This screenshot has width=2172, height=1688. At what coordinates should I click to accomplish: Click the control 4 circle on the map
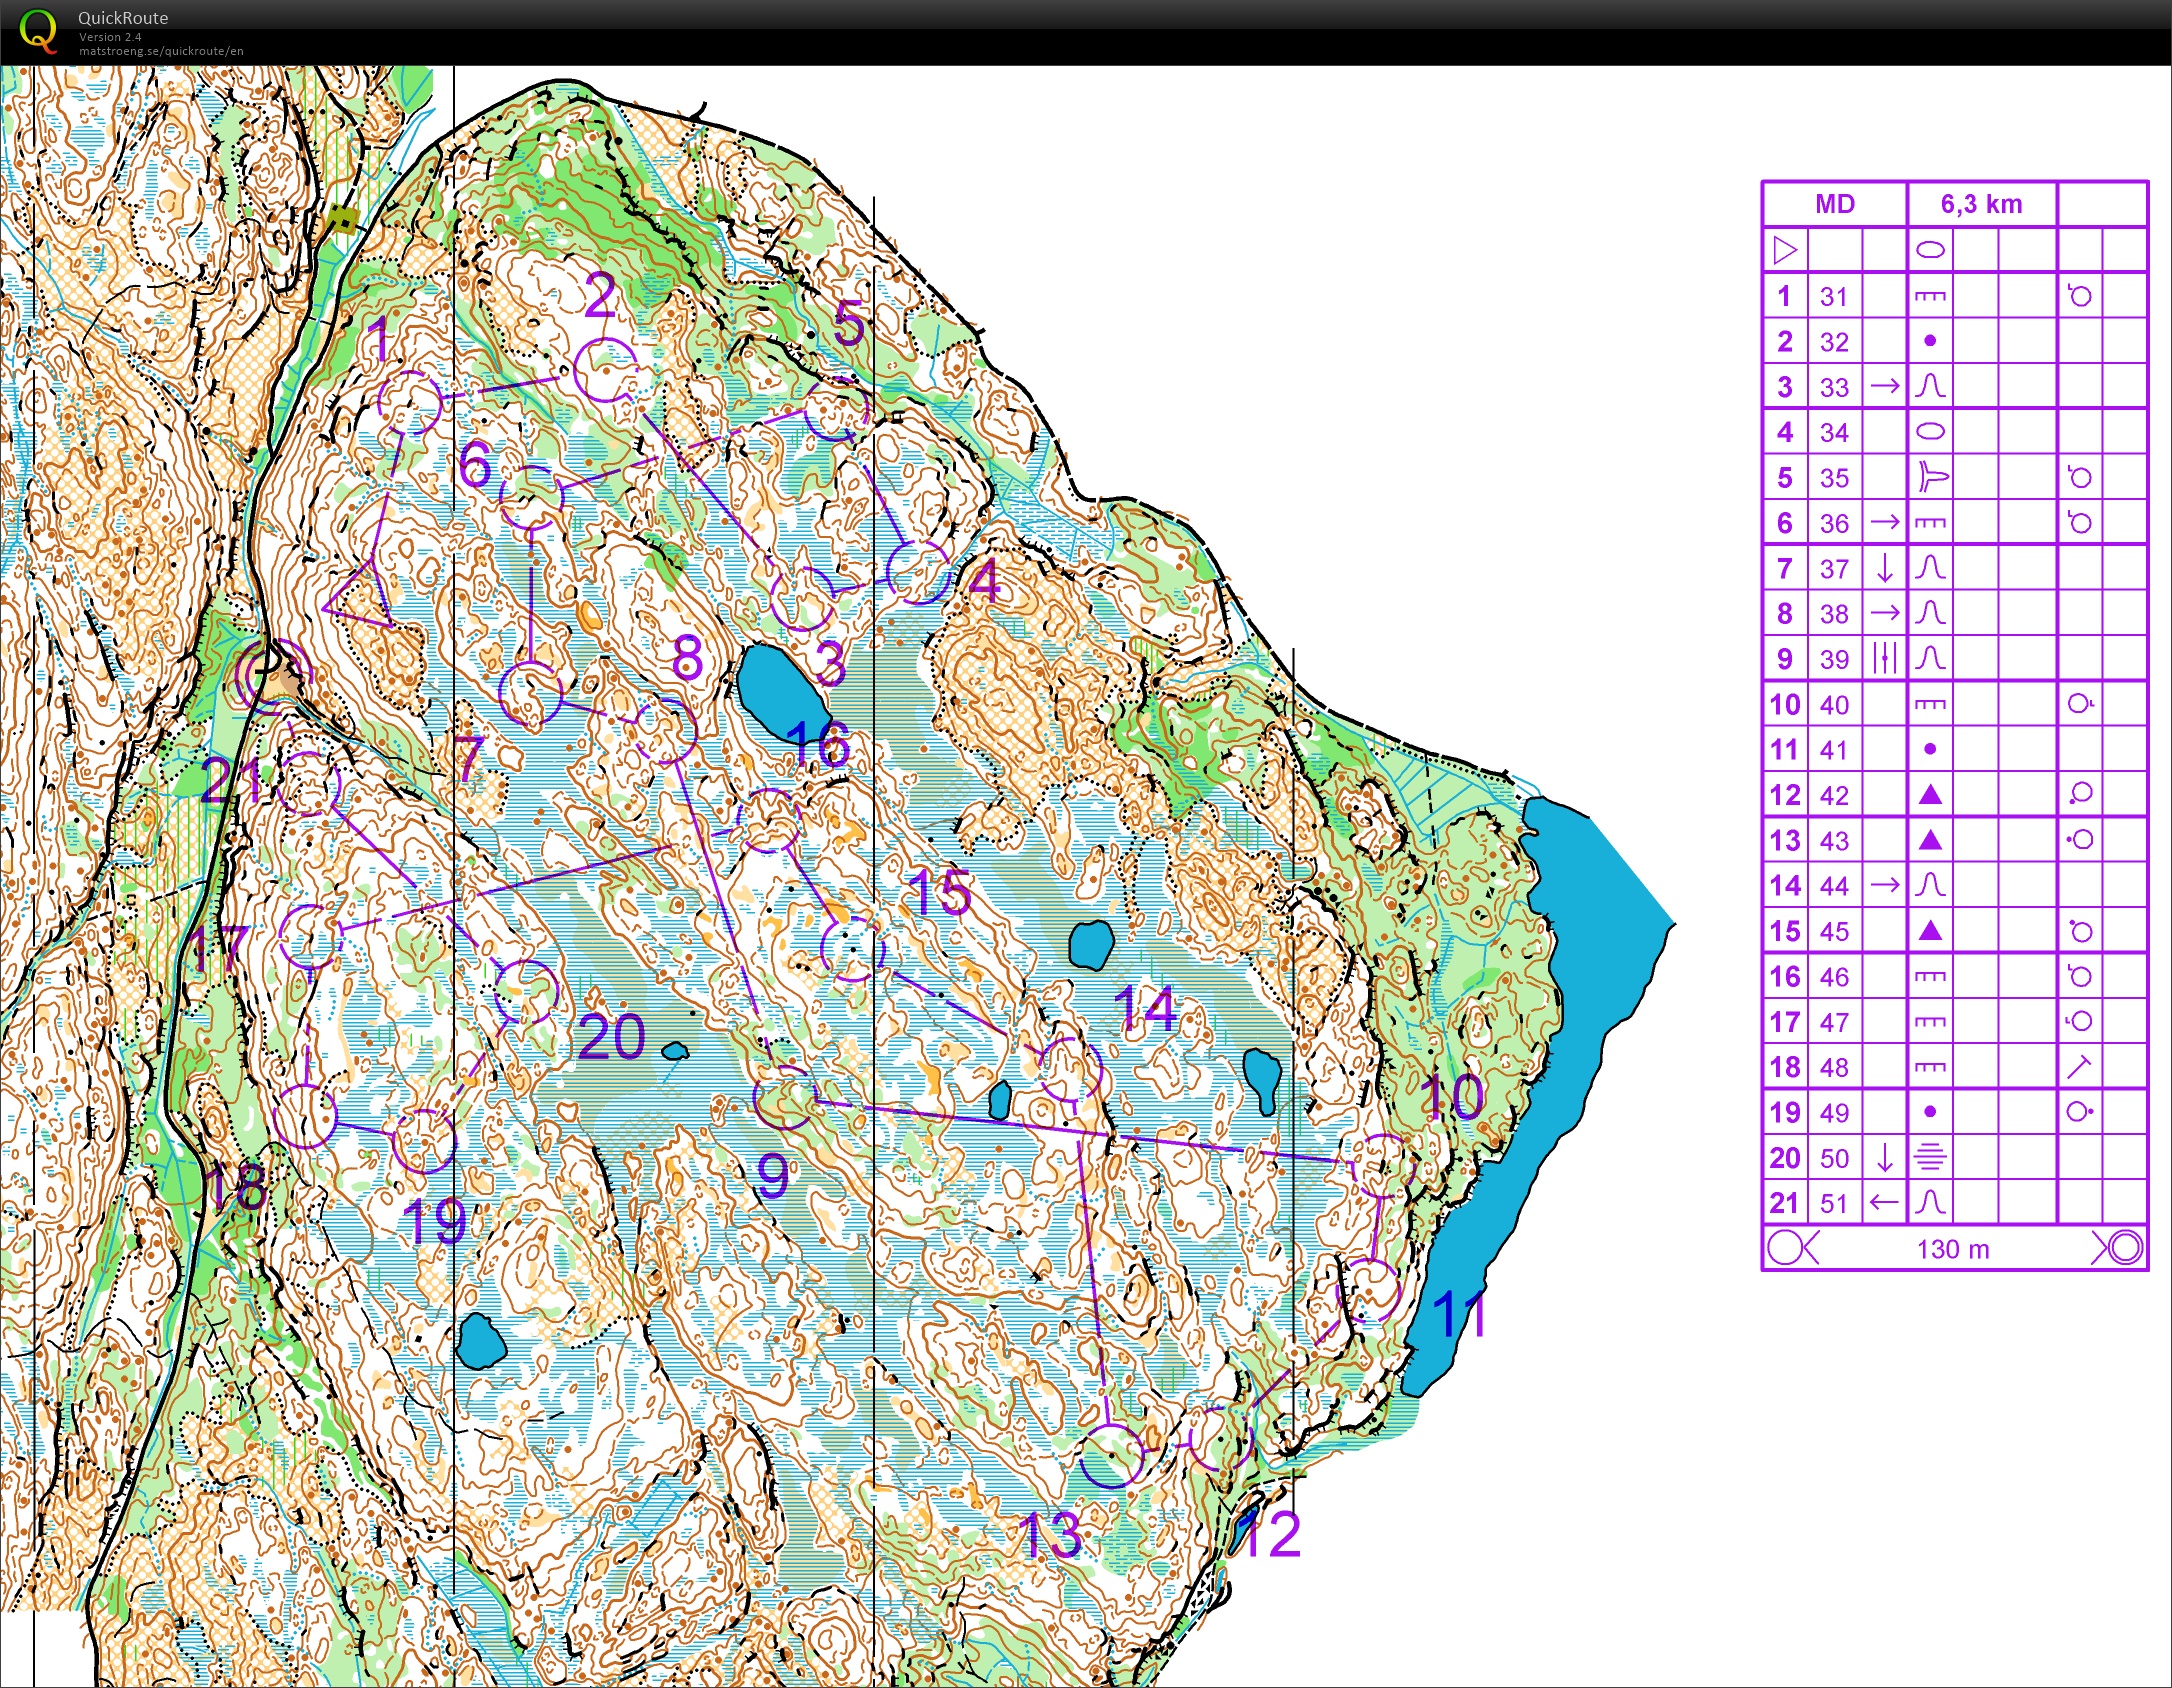click(918, 572)
